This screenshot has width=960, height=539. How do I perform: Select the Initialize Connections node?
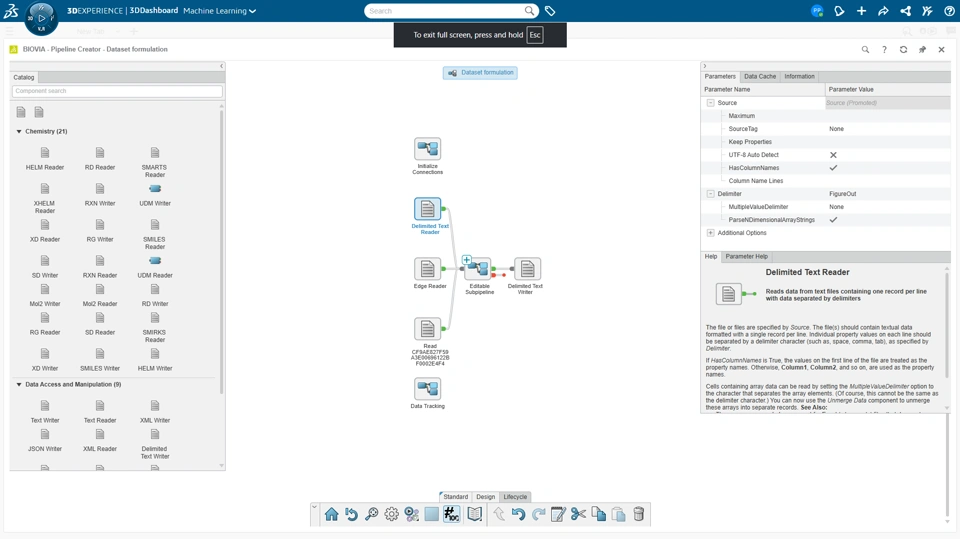tap(427, 149)
